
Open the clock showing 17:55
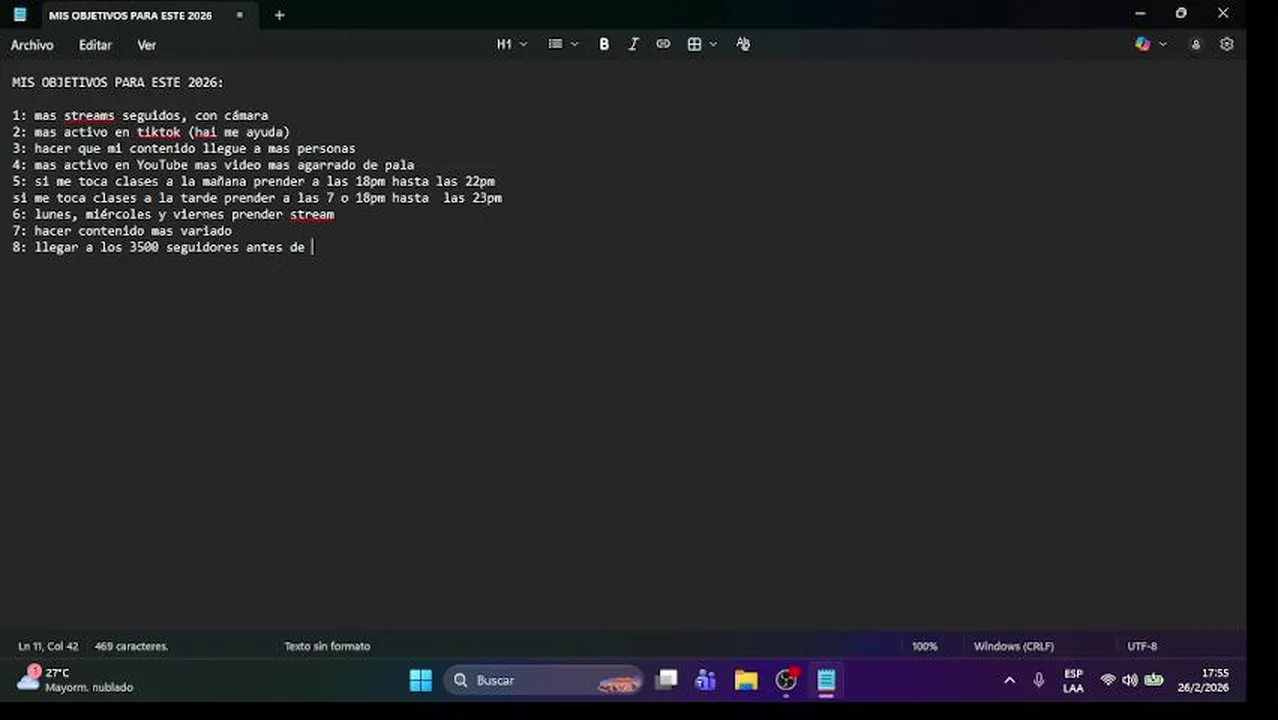click(x=1203, y=680)
